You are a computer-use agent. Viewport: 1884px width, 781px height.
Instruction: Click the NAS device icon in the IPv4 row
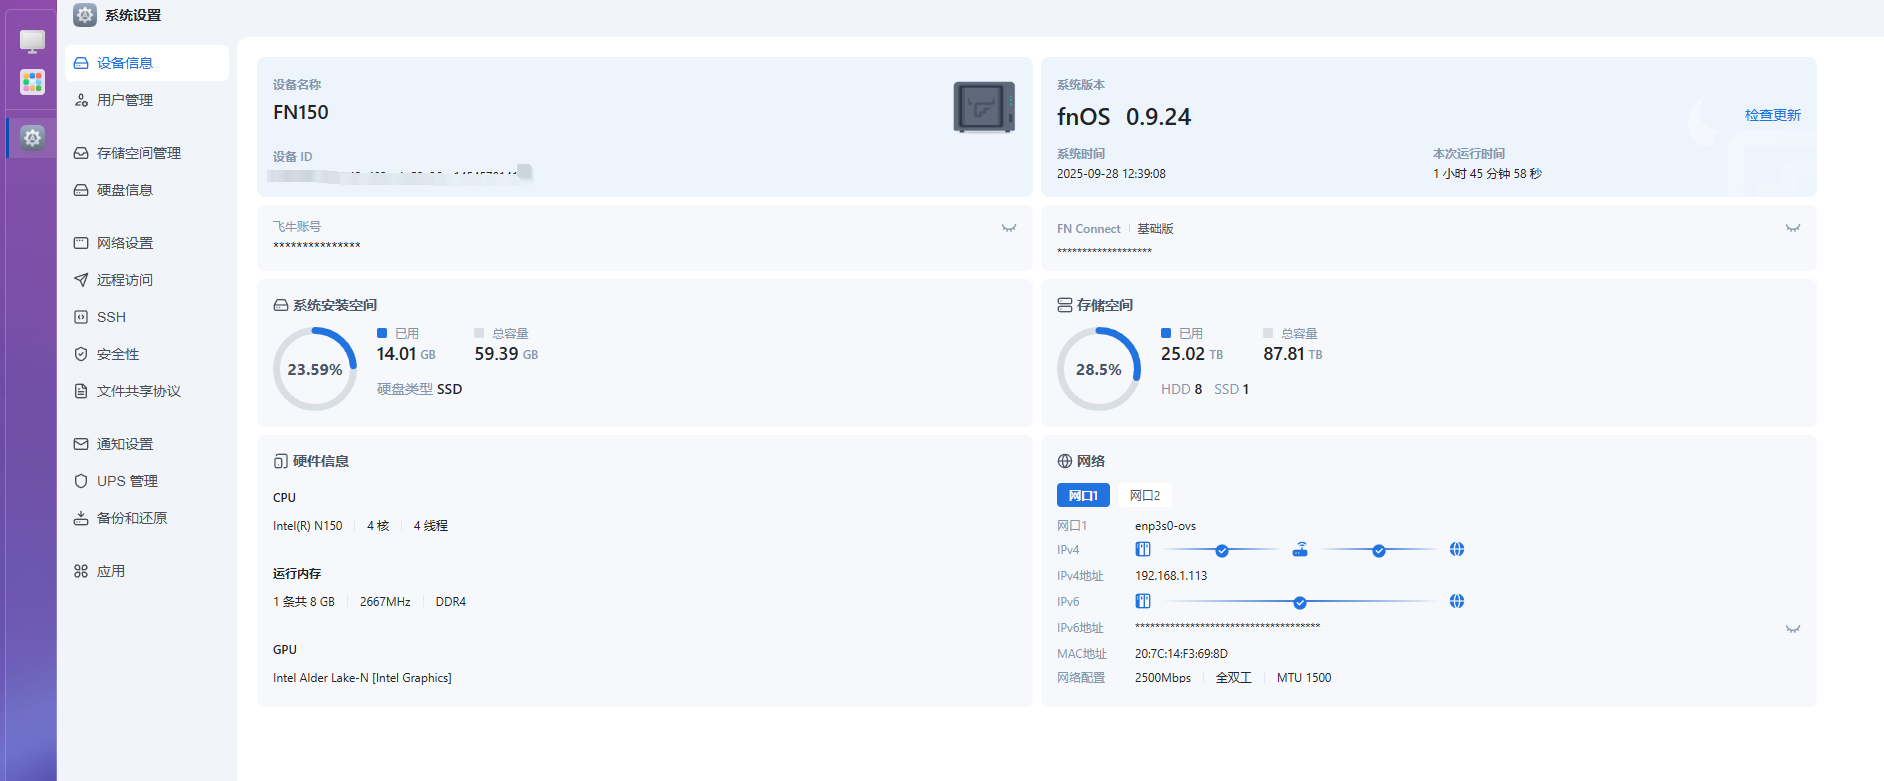(1143, 549)
